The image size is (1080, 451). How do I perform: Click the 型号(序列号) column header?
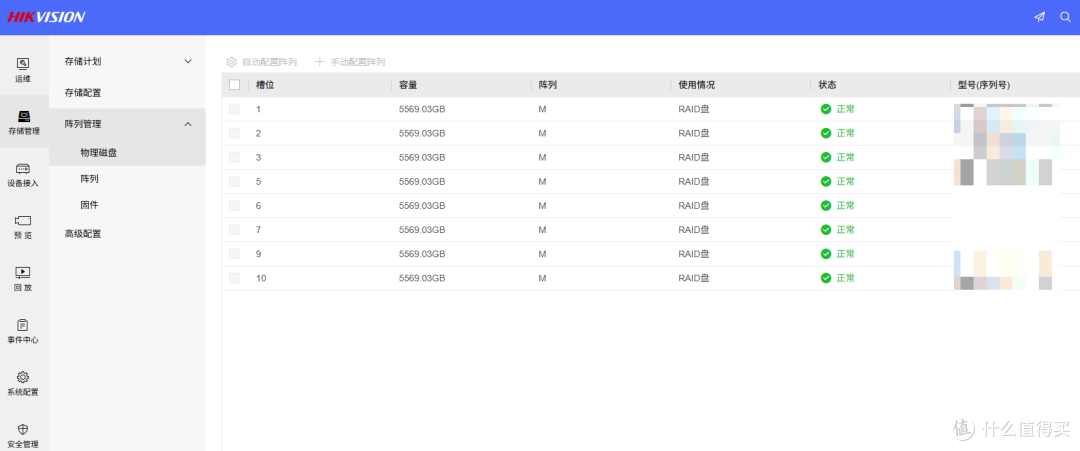[x=984, y=85]
